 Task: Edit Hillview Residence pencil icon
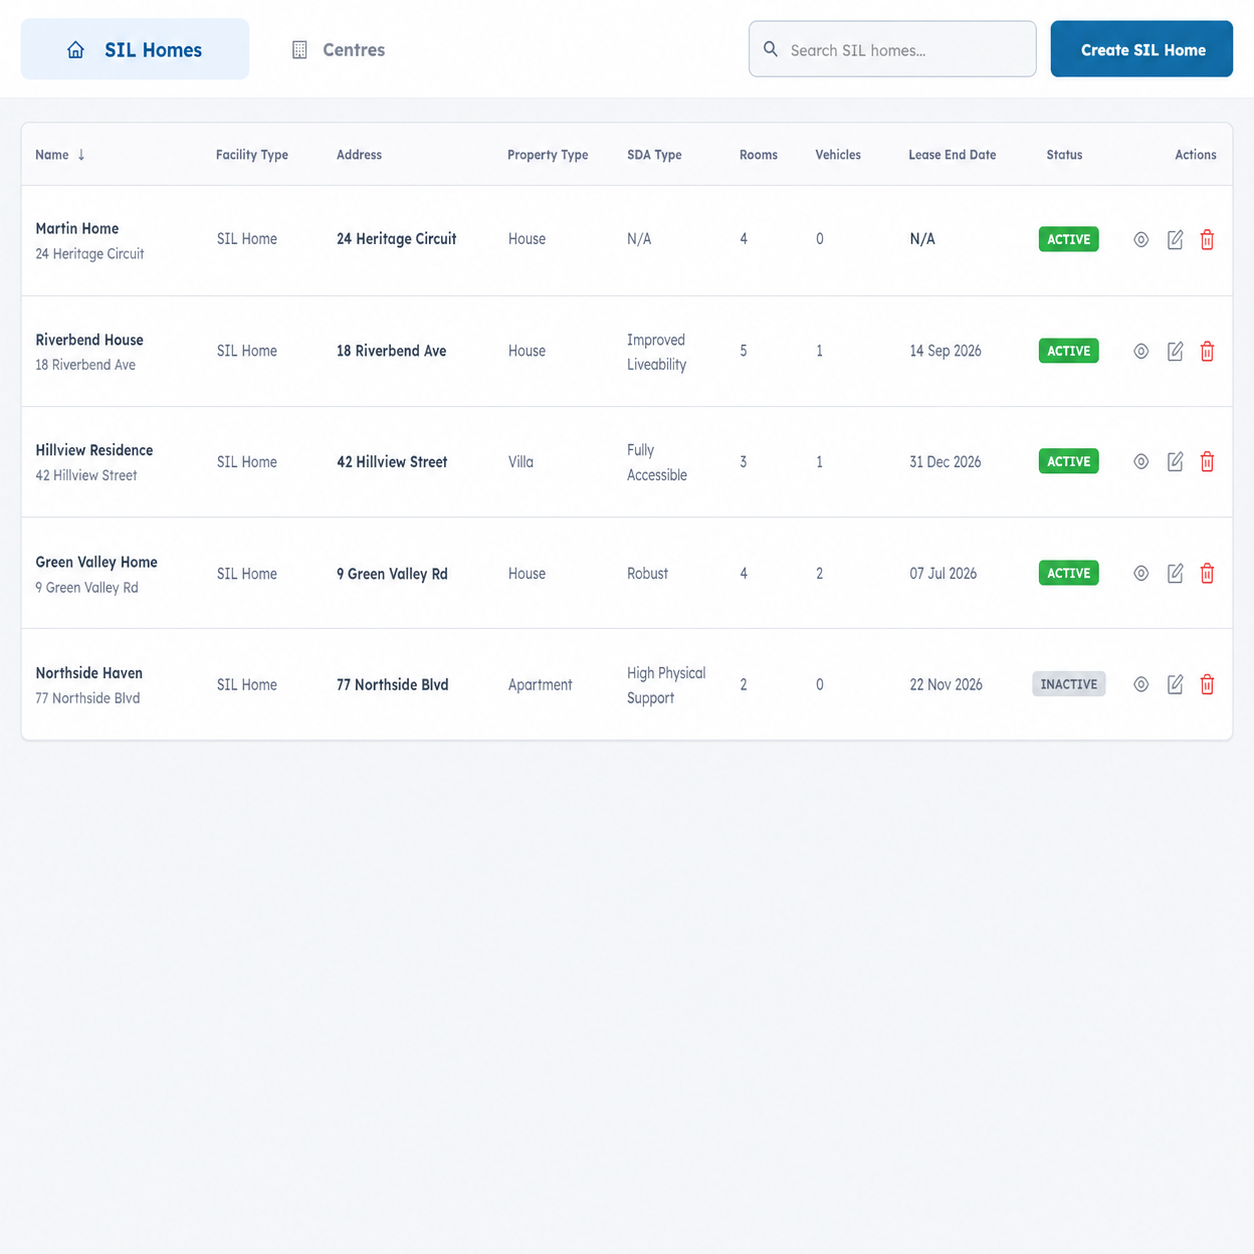pos(1175,462)
